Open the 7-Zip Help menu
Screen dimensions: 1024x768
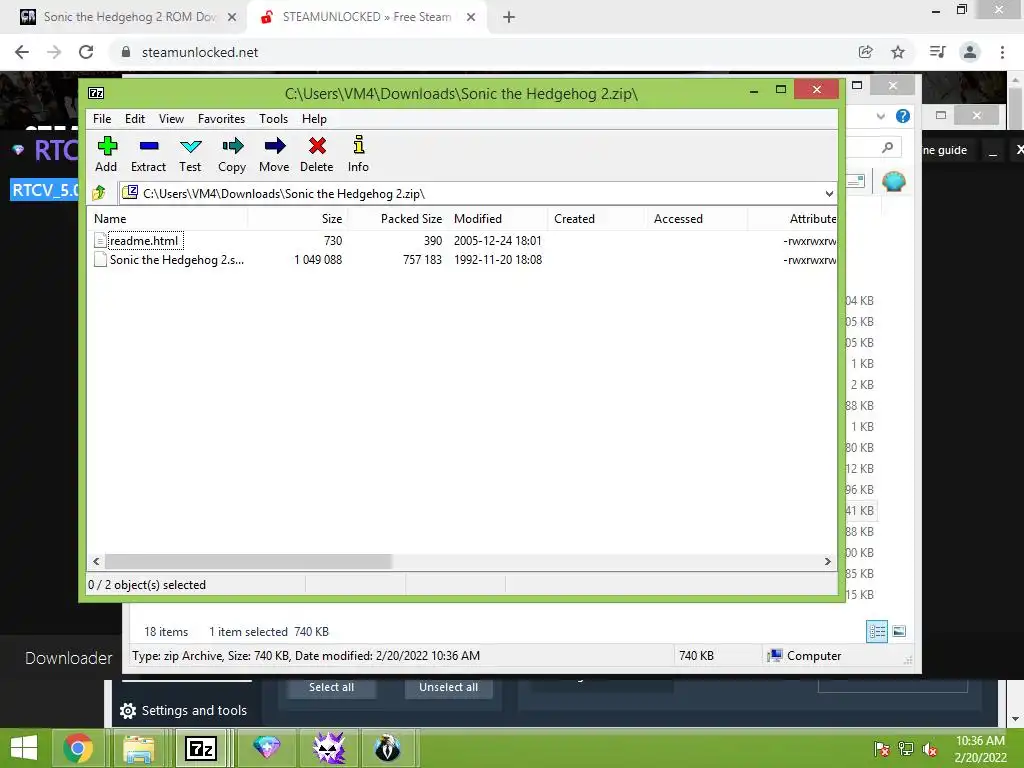(x=314, y=119)
